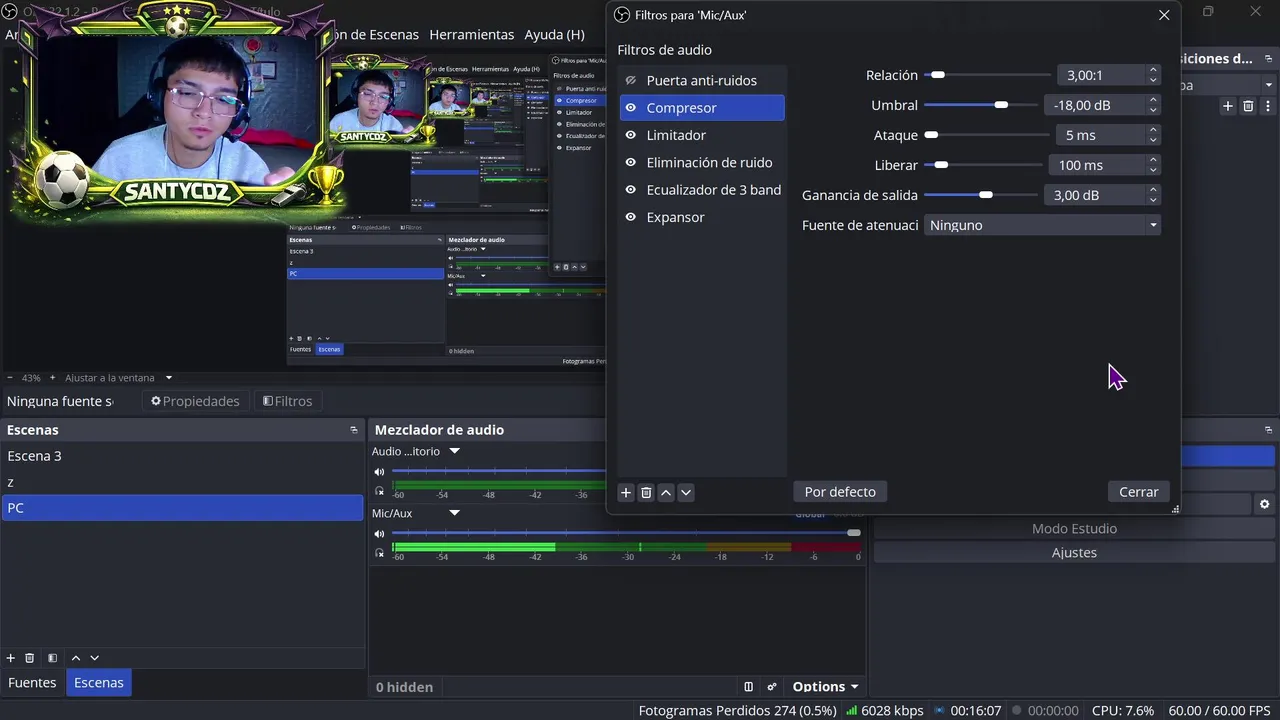Image resolution: width=1280 pixels, height=720 pixels.
Task: Open Ajustes from controls panel
Action: coord(1074,553)
